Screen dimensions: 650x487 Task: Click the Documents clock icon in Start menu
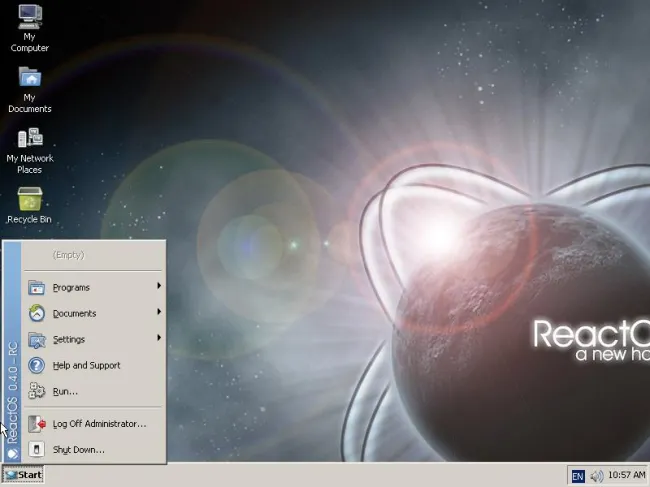36,313
